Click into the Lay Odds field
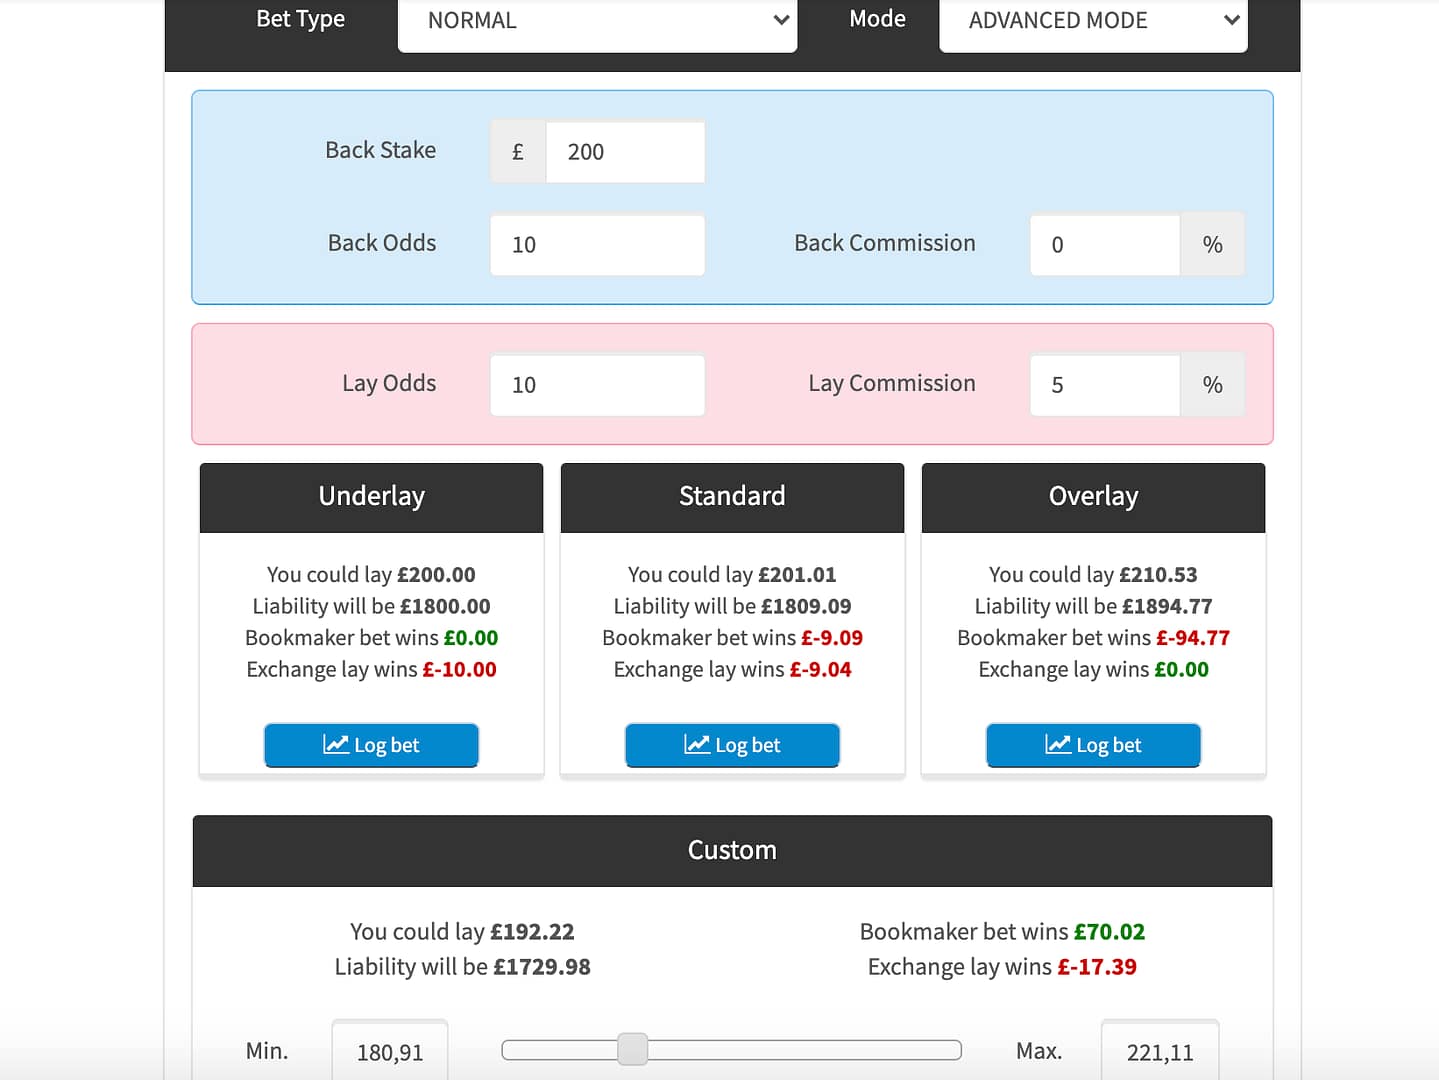The height and width of the screenshot is (1080, 1439). coord(597,385)
